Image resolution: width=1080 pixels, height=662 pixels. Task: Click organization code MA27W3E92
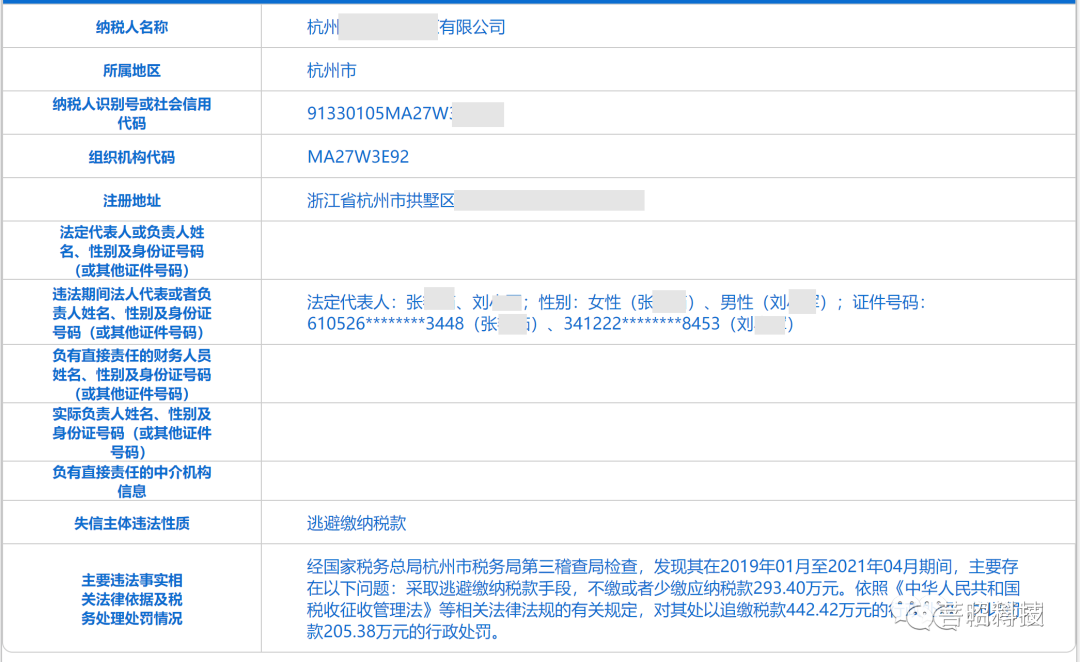coord(358,157)
